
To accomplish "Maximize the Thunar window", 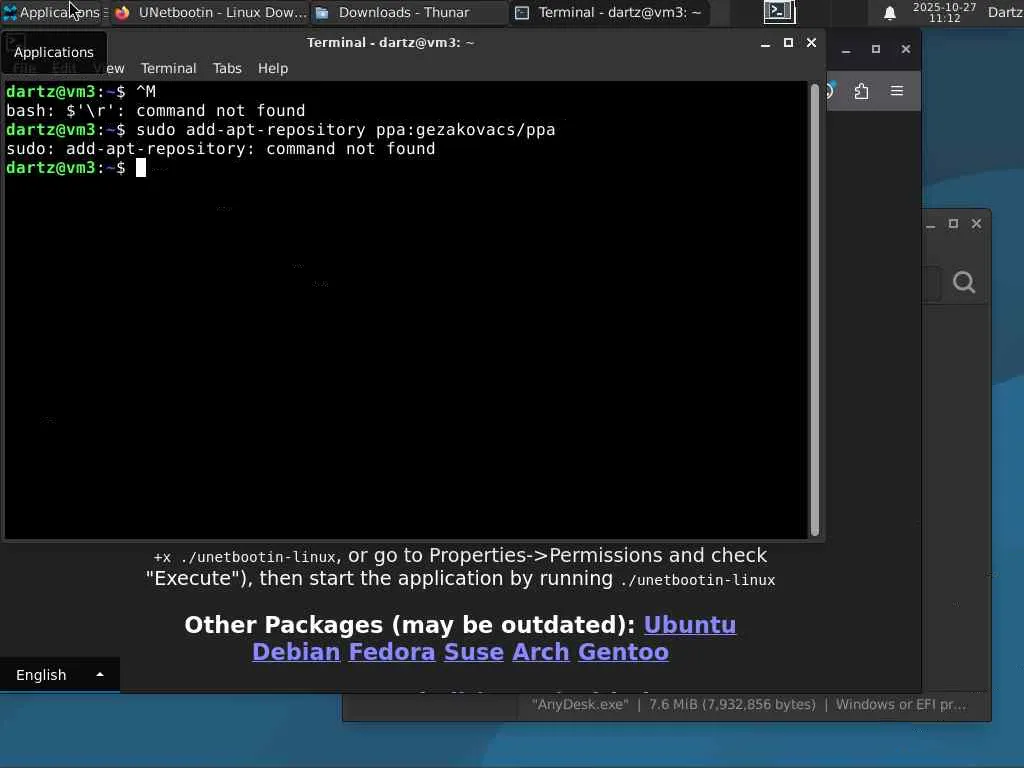I will (953, 223).
